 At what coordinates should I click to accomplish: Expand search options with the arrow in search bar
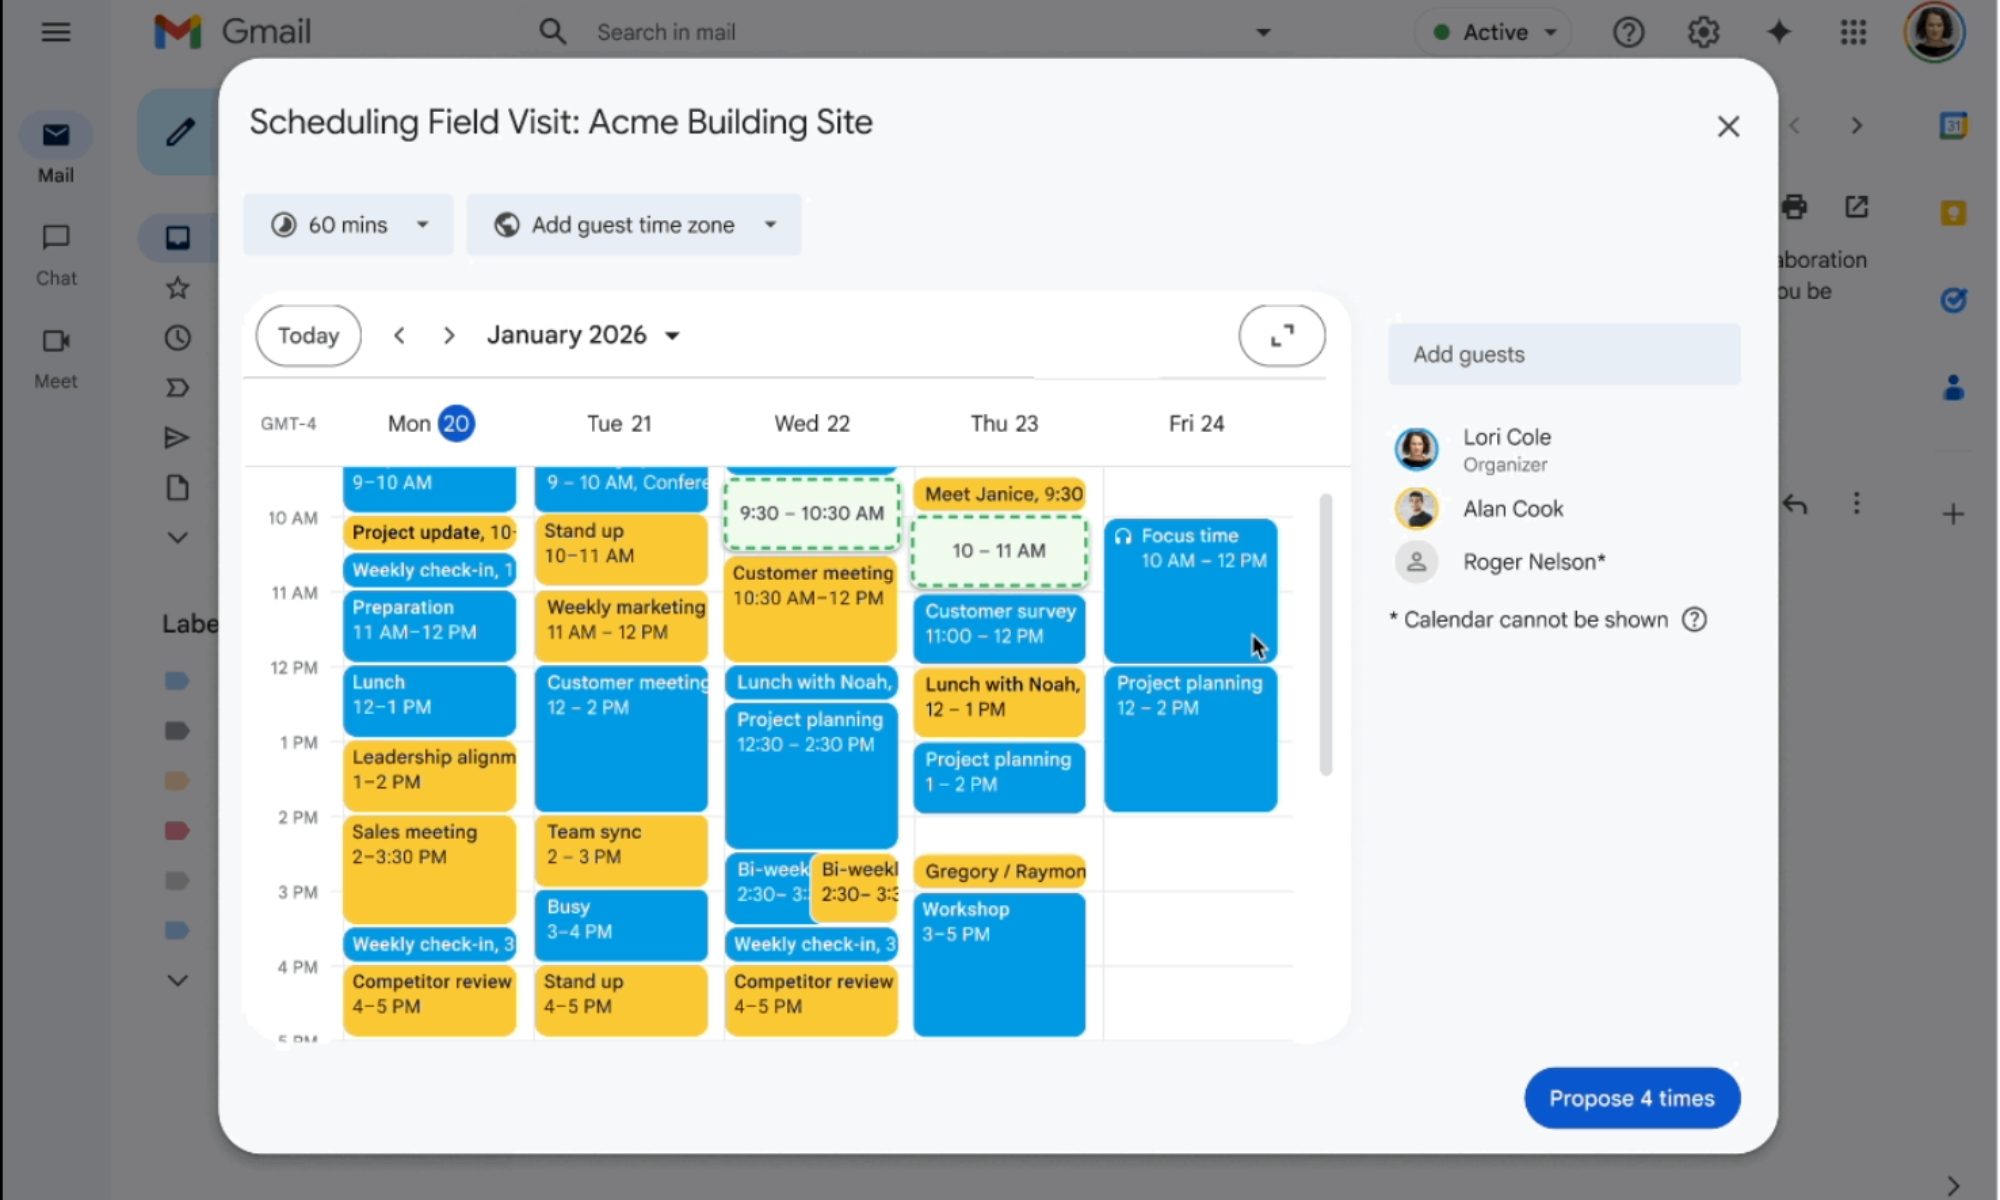1262,31
